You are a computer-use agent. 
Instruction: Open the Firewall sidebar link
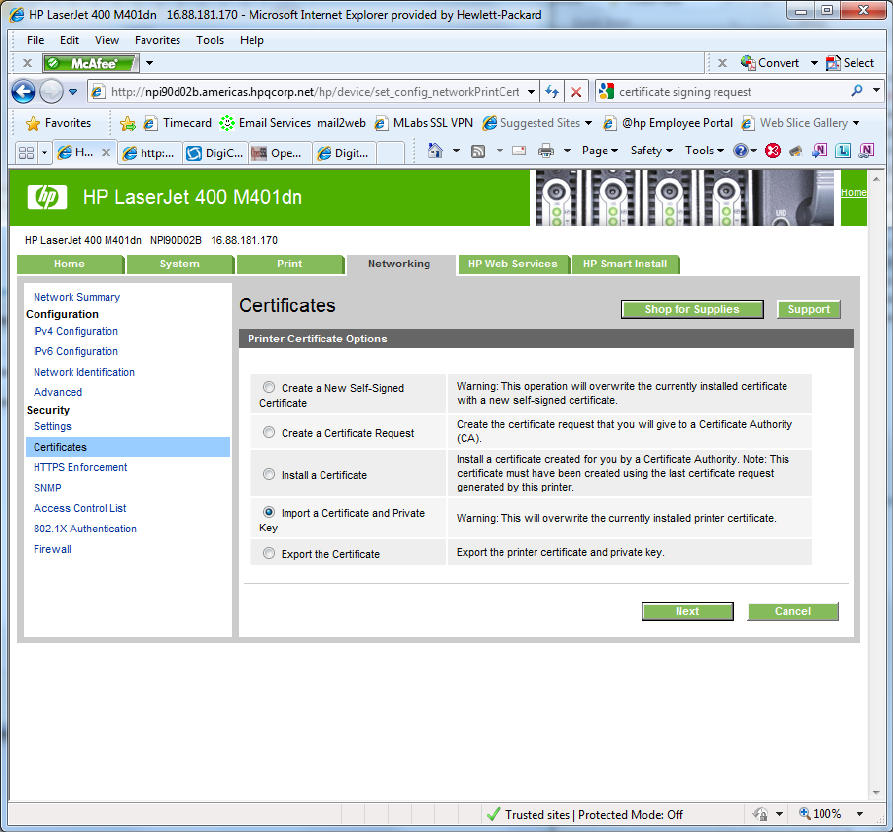click(52, 549)
